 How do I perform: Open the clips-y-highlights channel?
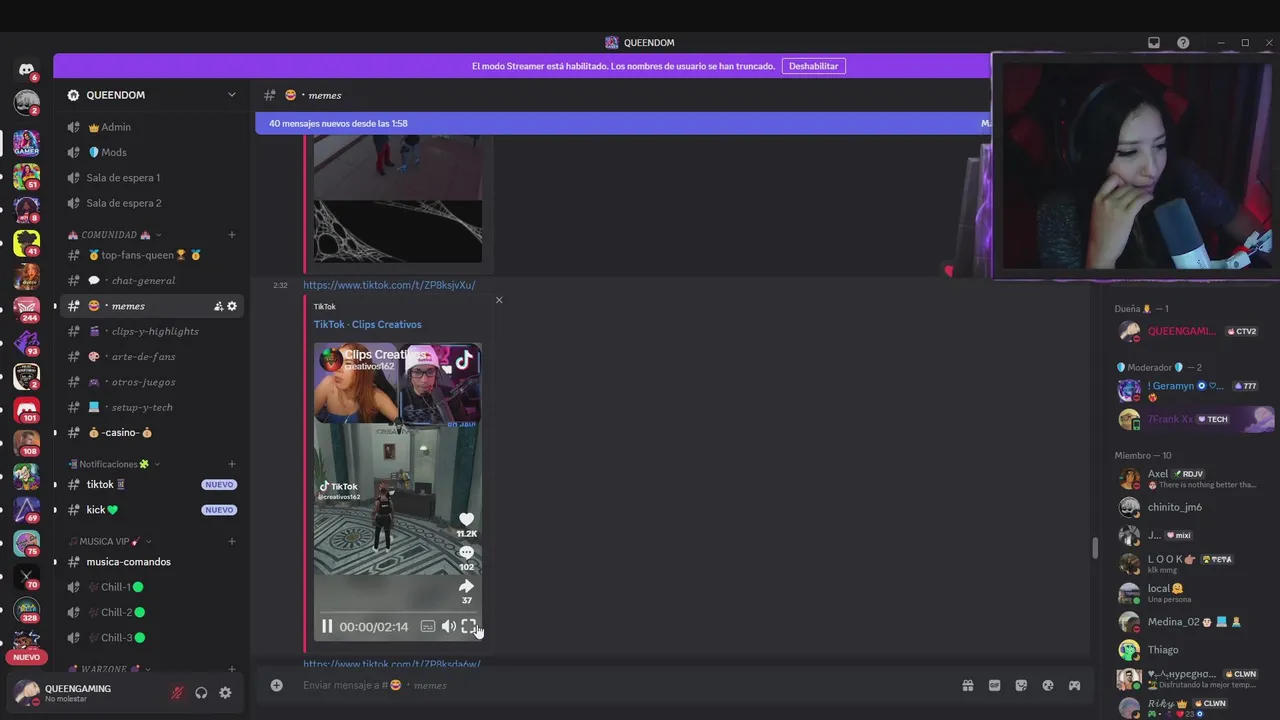[x=152, y=331]
